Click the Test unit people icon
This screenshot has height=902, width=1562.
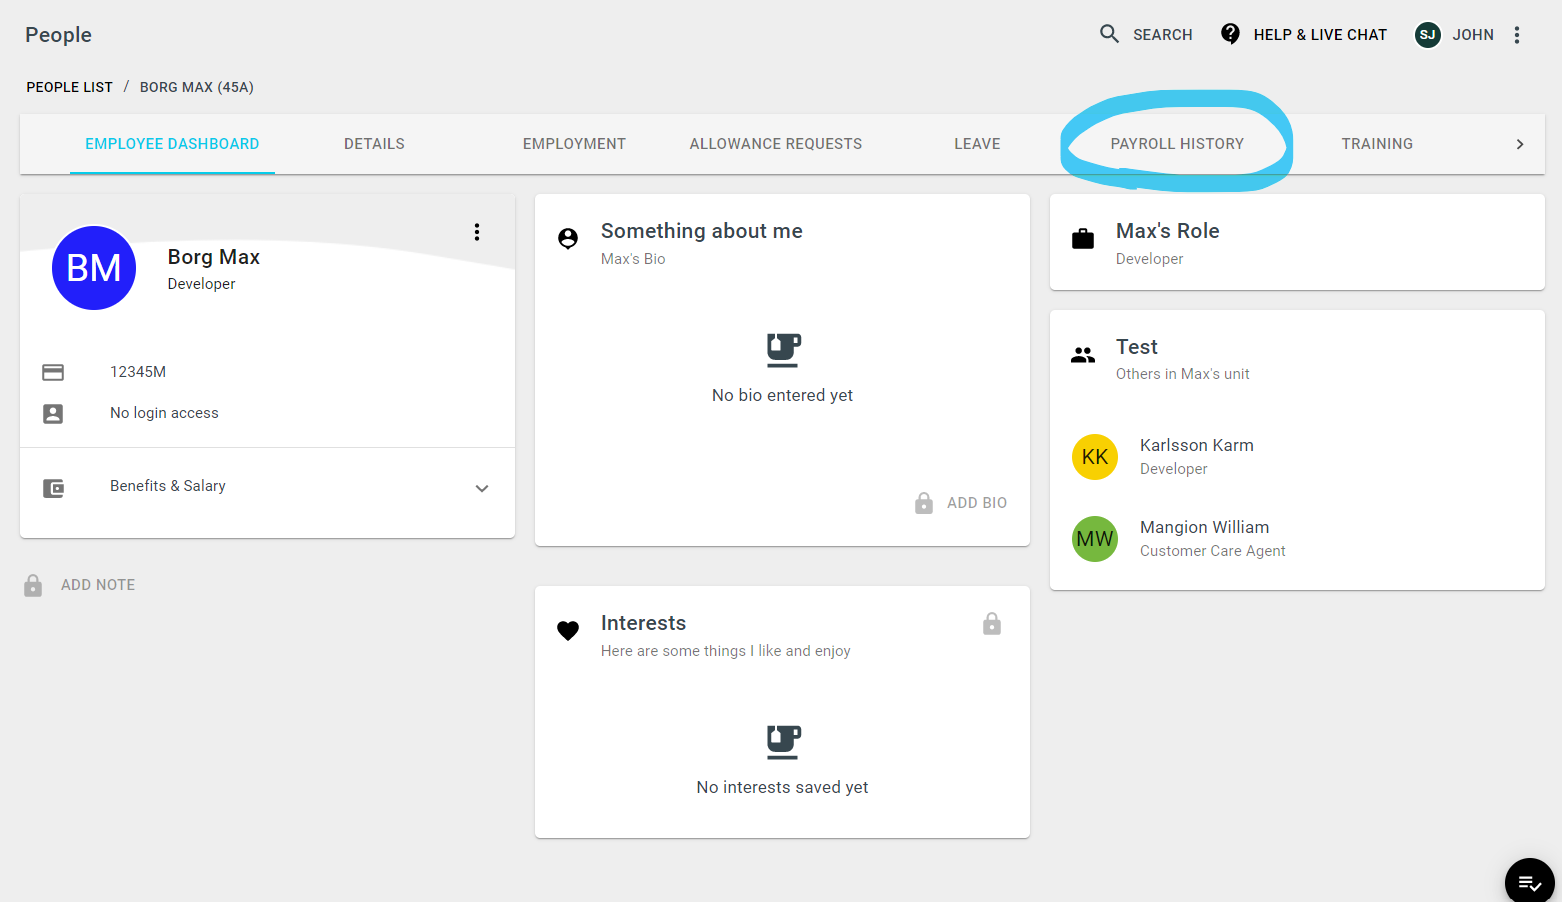point(1083,354)
